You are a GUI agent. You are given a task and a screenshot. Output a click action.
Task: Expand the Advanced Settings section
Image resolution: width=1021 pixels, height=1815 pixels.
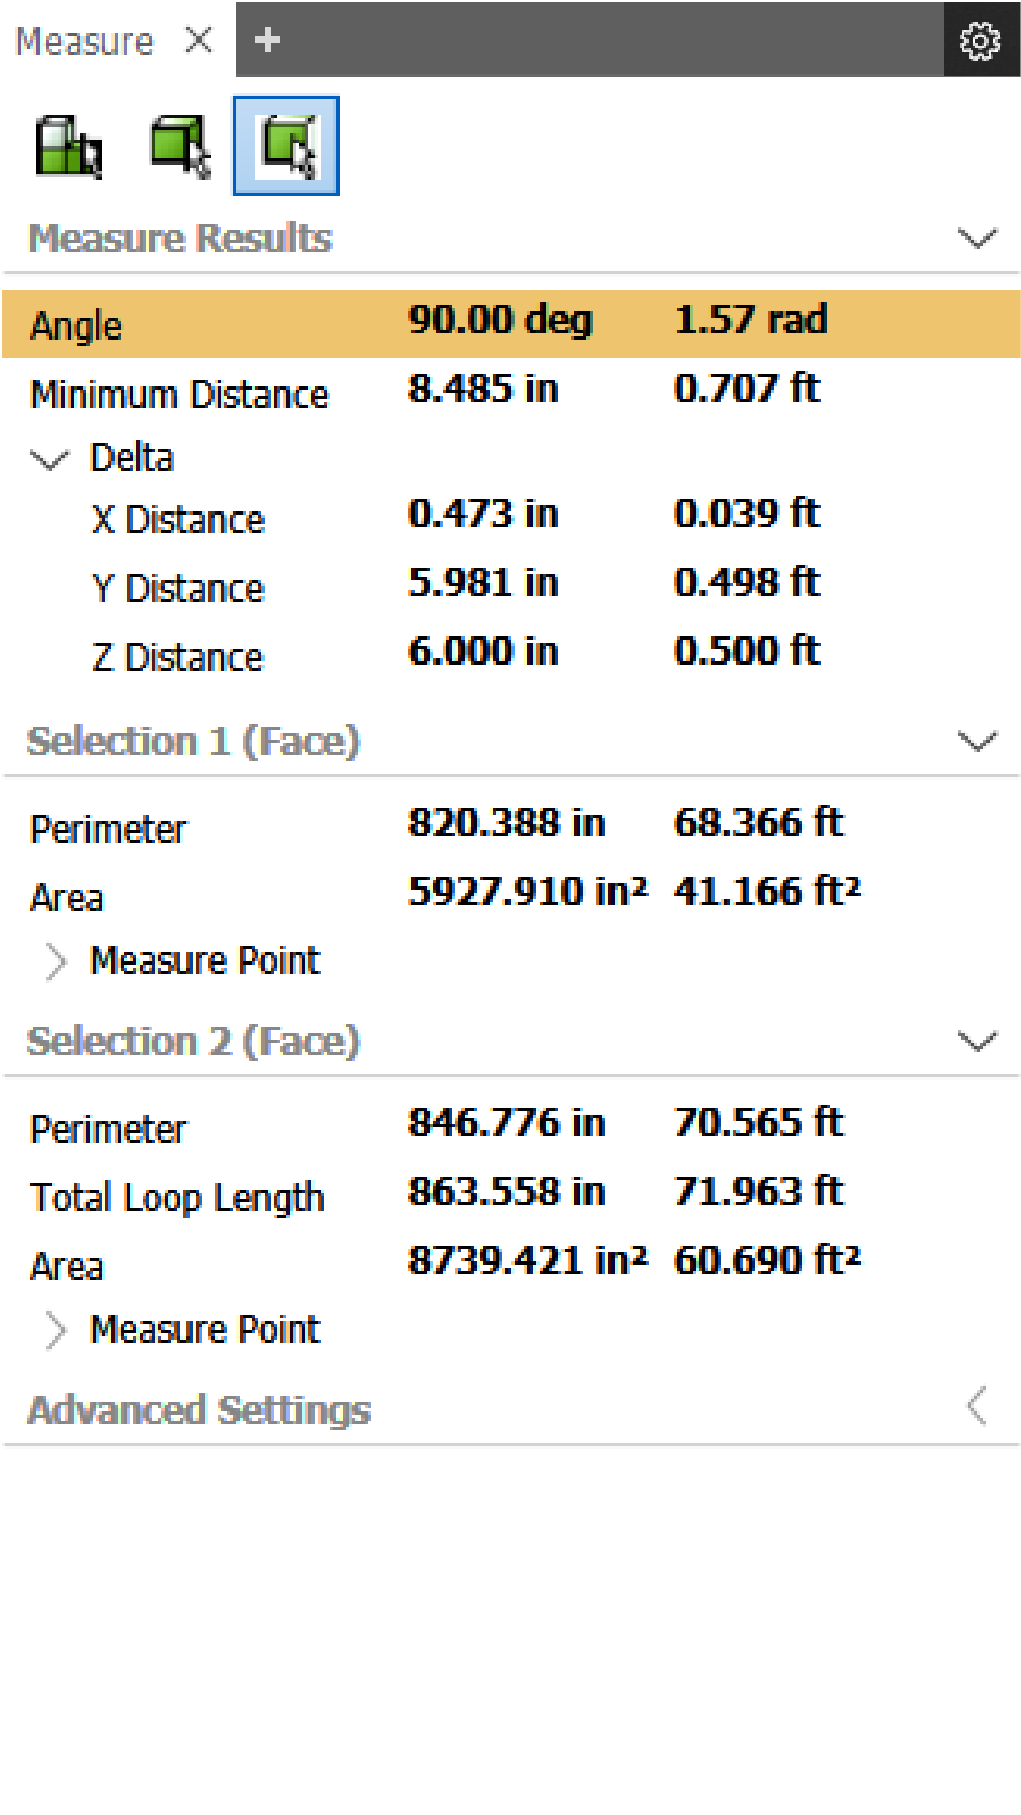click(976, 1403)
